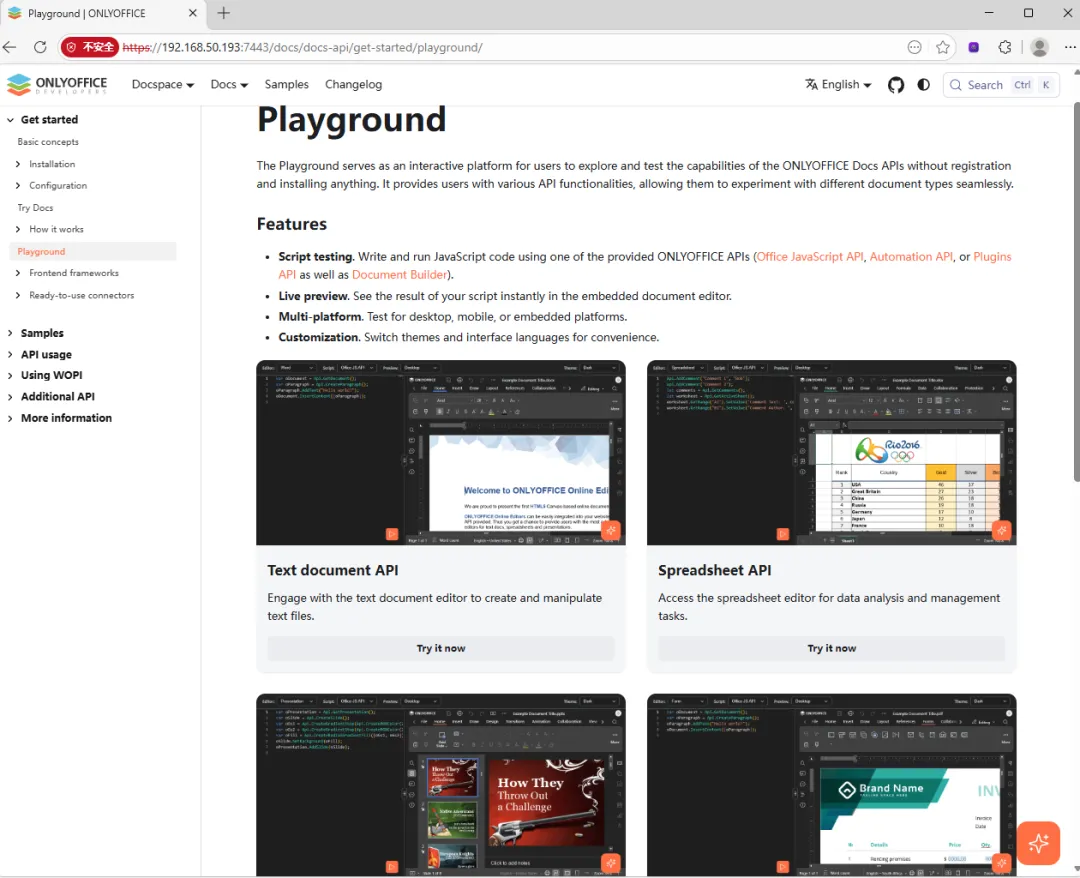
Task: Open the presentation editor preview thumbnail
Action: pyautogui.click(x=441, y=785)
